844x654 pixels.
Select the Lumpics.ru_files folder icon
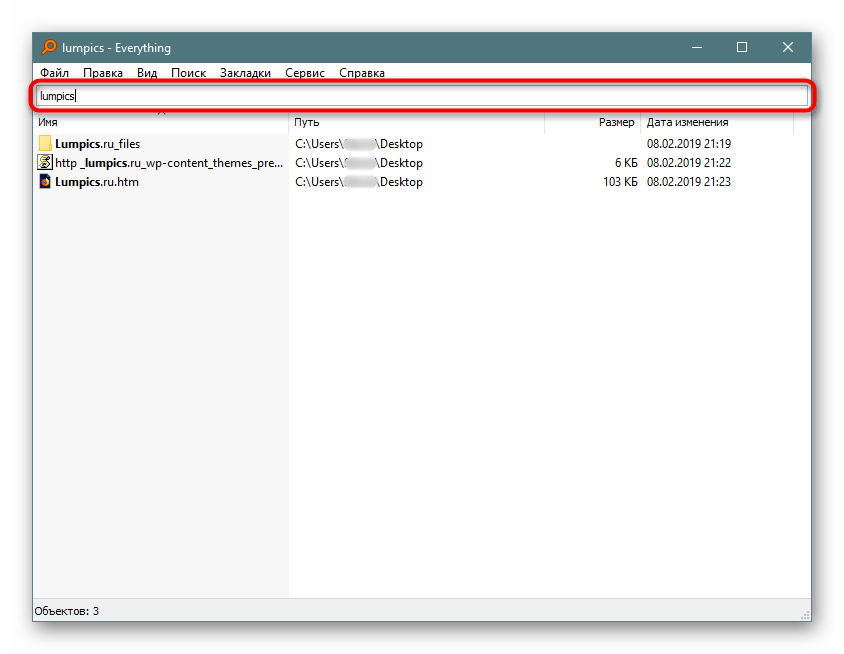pyautogui.click(x=45, y=144)
